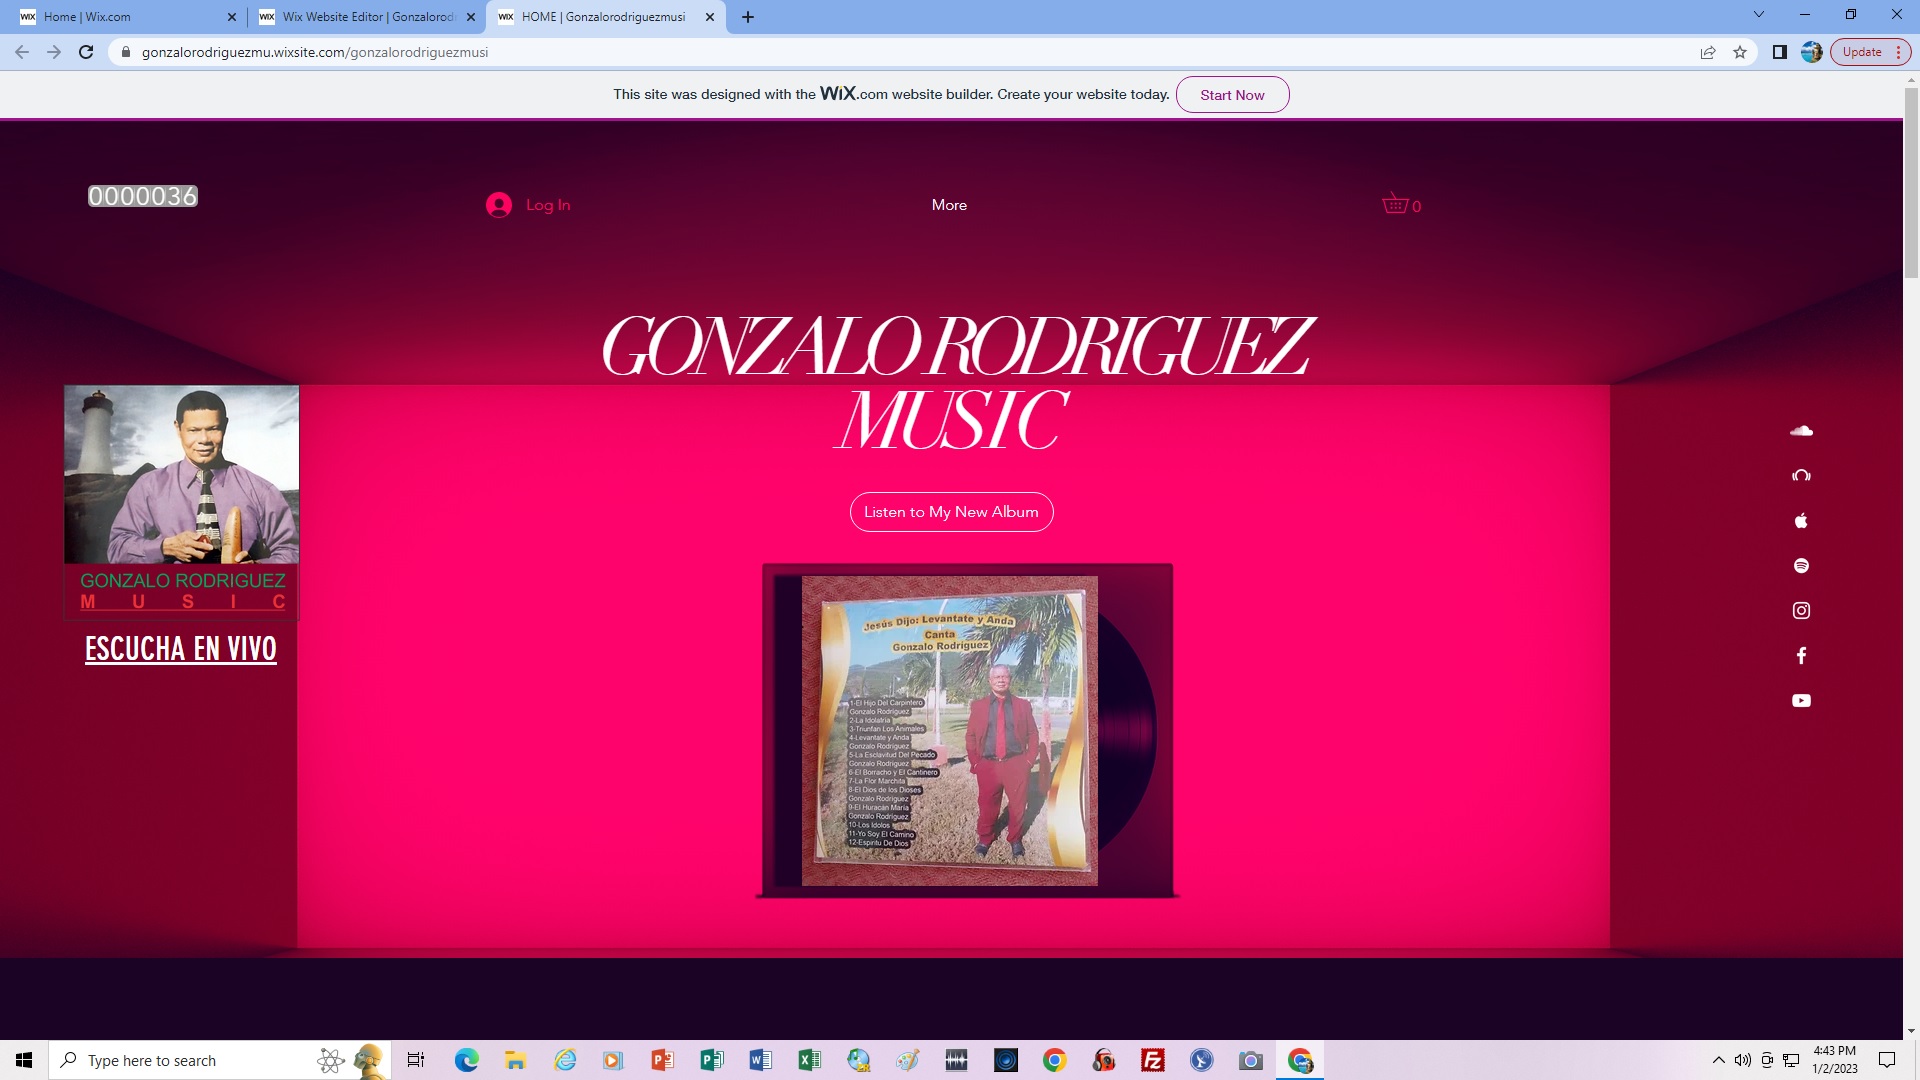The image size is (1920, 1080).
Task: Click the Start Now button
Action: [1232, 95]
